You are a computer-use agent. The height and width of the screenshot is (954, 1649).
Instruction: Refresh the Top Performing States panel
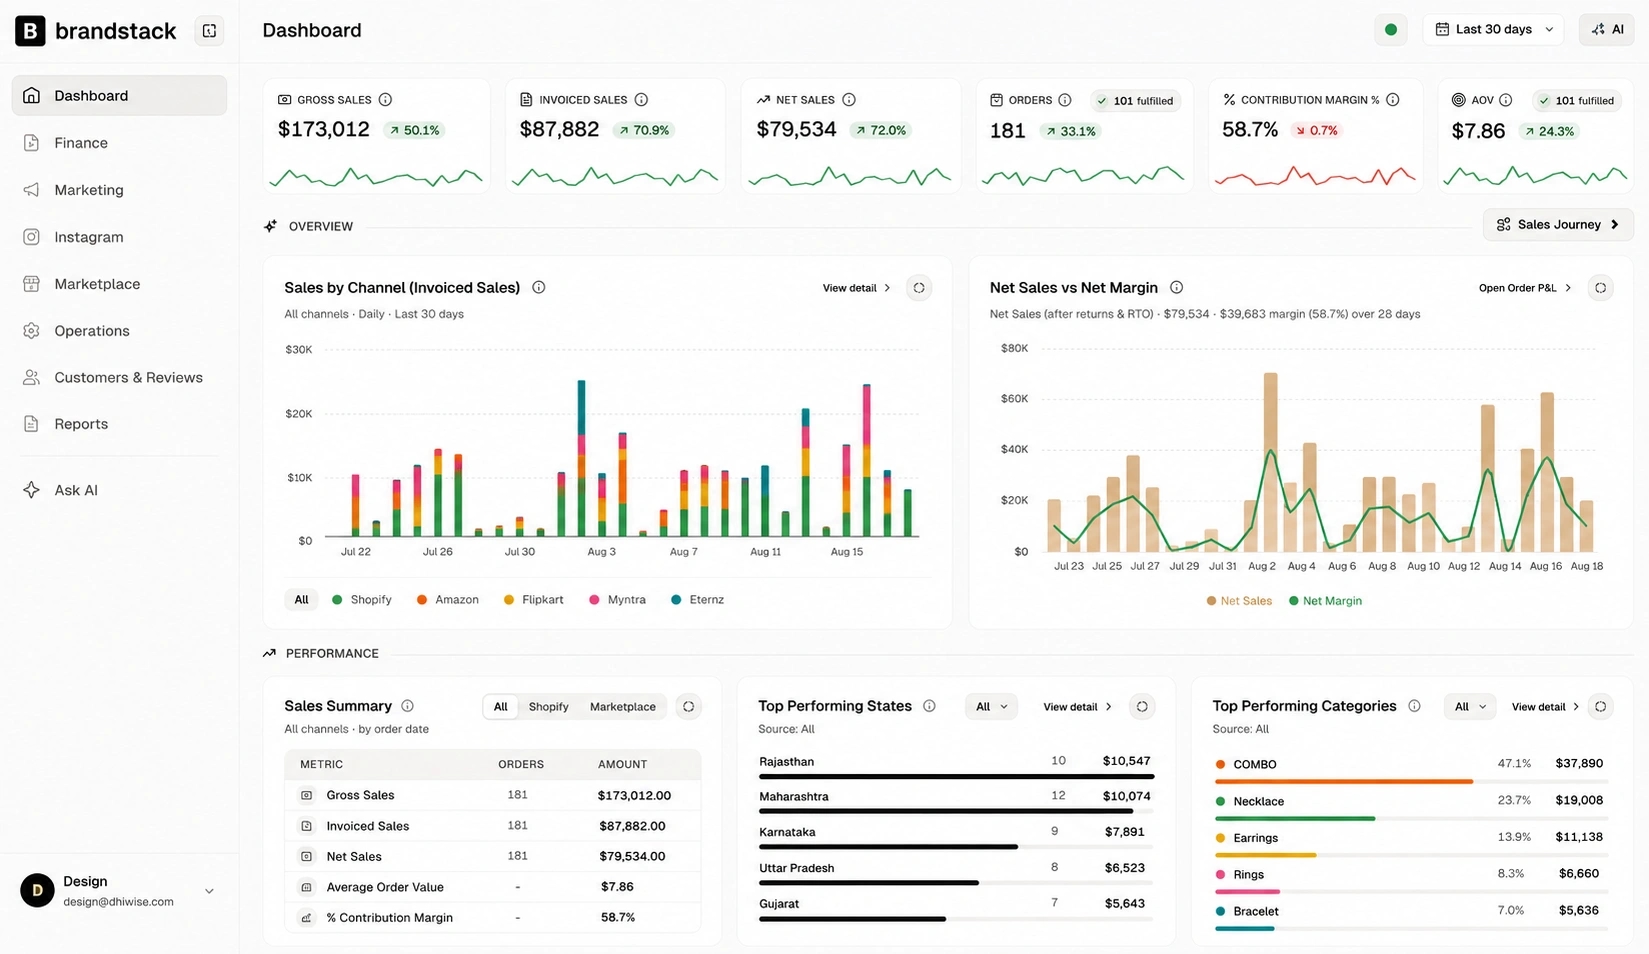pyautogui.click(x=1142, y=706)
